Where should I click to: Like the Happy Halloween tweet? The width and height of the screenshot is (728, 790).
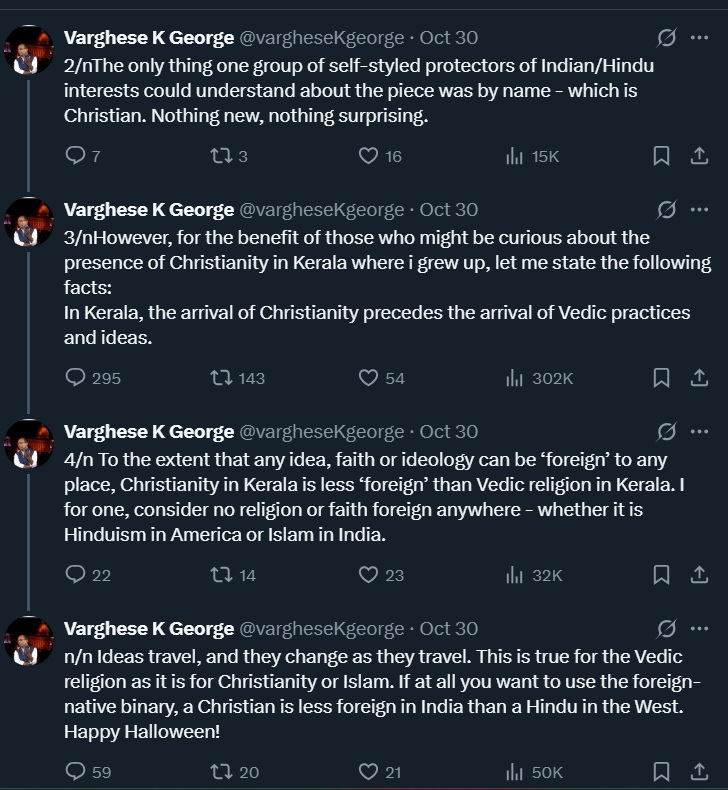pyautogui.click(x=368, y=772)
